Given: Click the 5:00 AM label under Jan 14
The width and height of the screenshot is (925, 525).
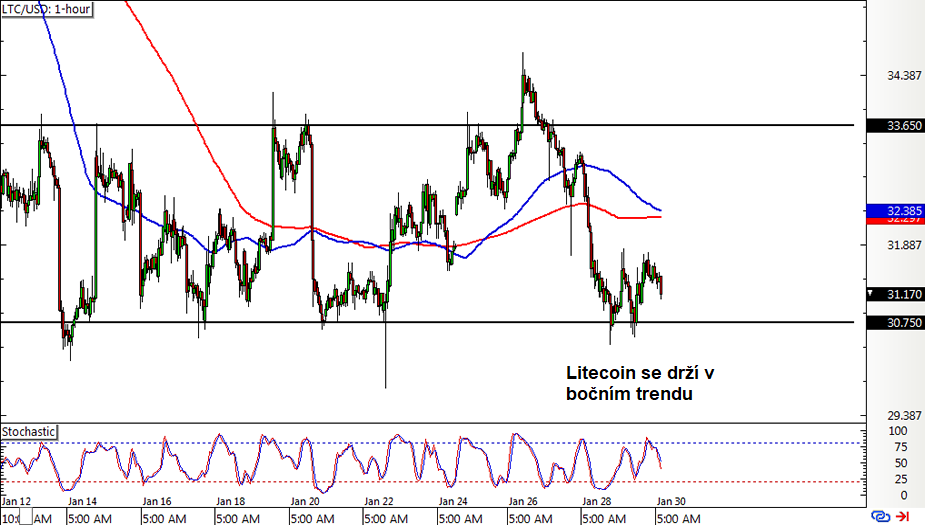Looking at the screenshot, I should [90, 519].
